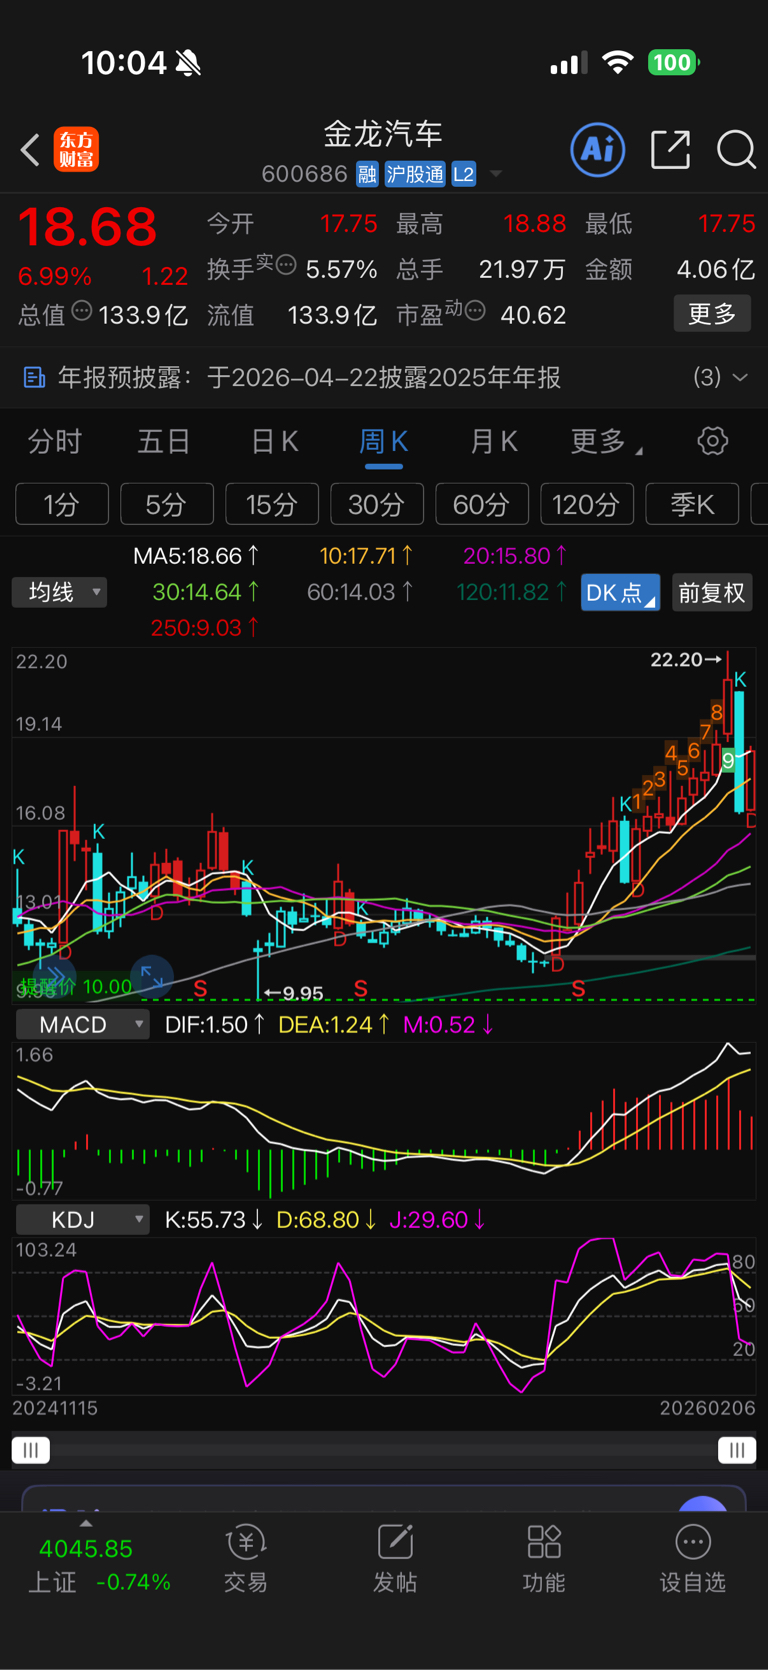Tap info icon beside 换手实
Screen dimensions: 768x1670
pos(286,265)
